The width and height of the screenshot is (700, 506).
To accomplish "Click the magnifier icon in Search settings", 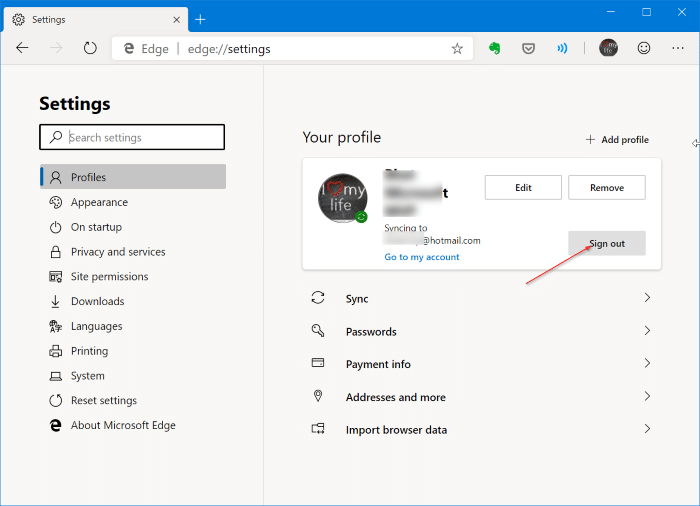I will coord(56,137).
